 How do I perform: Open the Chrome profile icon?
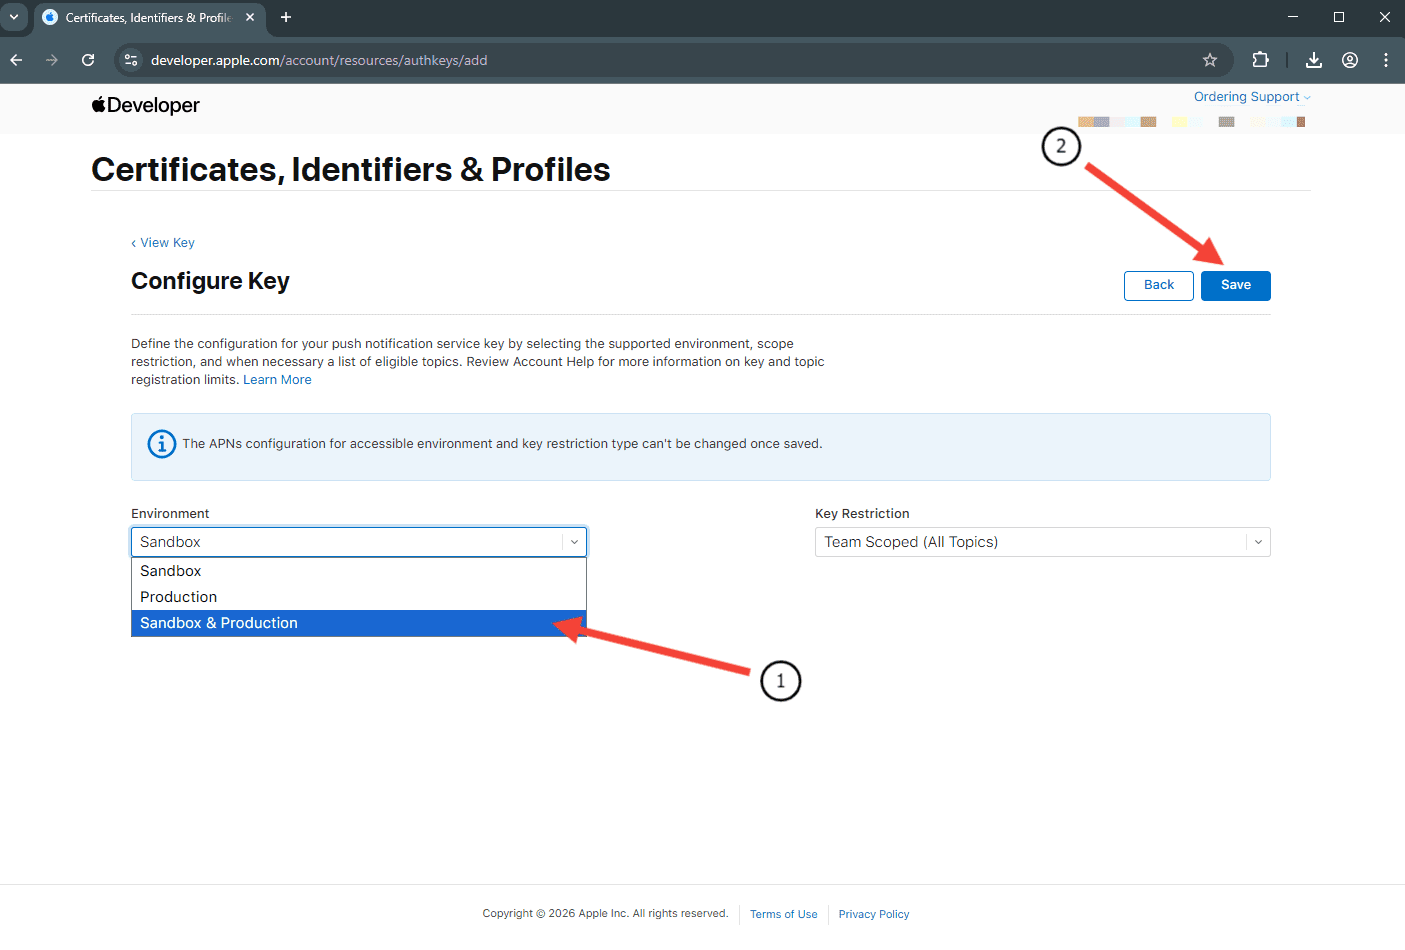1350,60
